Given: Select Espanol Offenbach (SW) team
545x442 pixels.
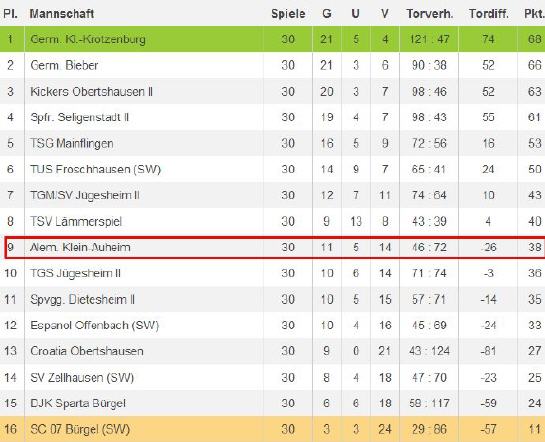Looking at the screenshot, I should click(95, 325).
